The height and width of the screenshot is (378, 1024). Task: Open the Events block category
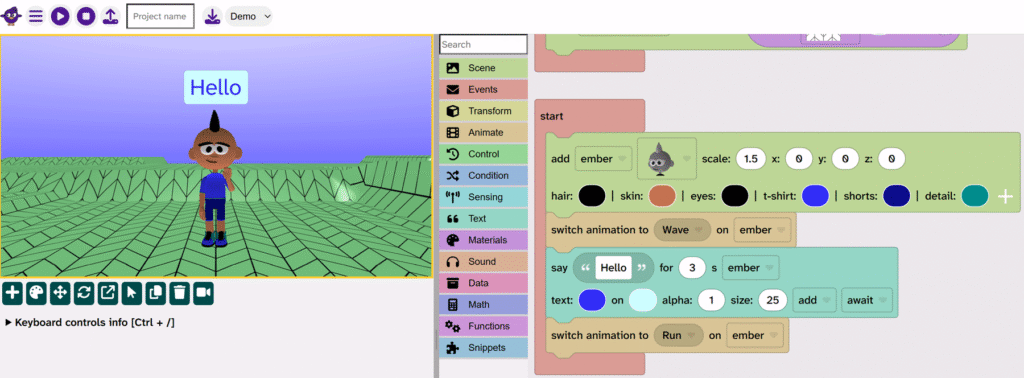coord(483,89)
